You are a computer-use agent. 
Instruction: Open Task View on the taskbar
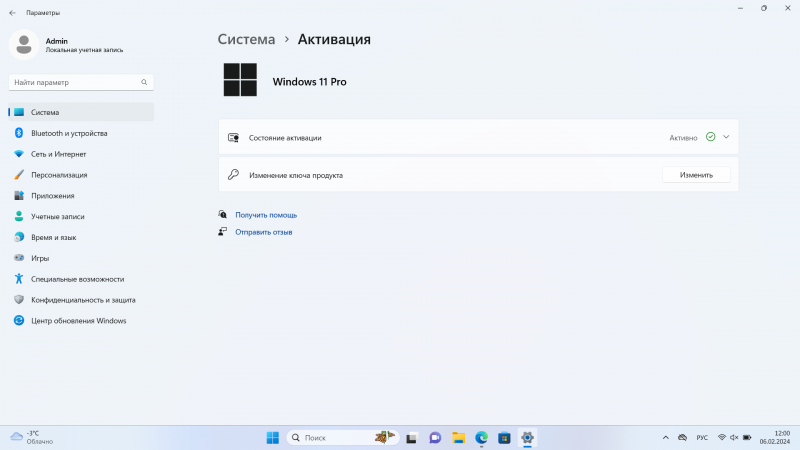pyautogui.click(x=411, y=438)
